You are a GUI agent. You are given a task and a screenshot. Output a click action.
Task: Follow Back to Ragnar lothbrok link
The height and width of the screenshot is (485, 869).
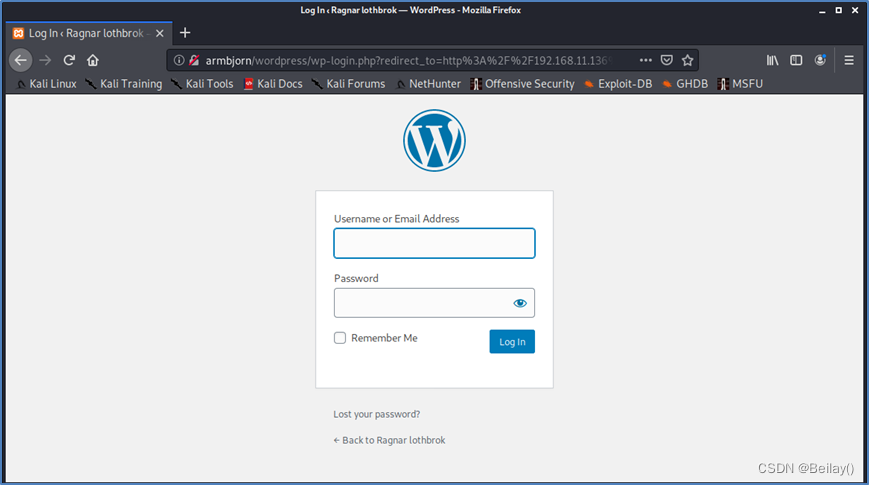(389, 440)
